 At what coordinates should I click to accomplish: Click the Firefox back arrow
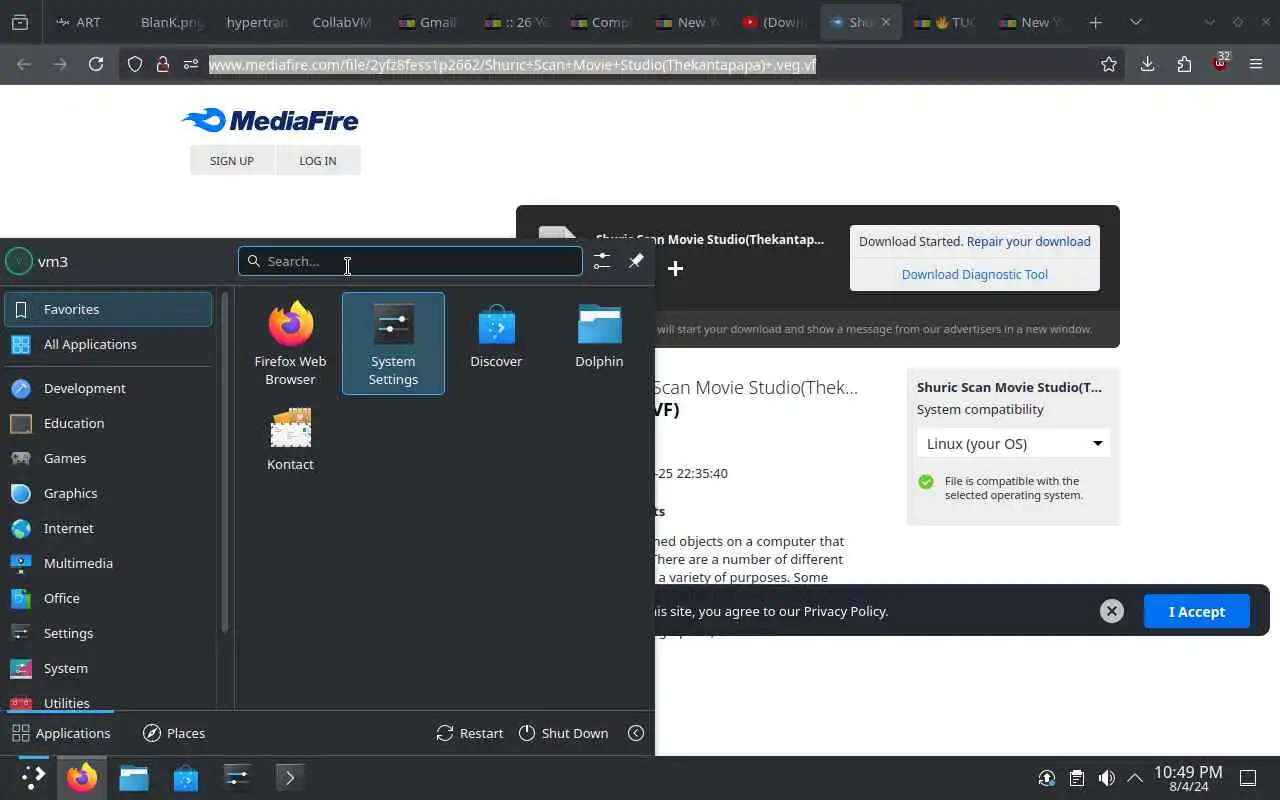click(x=24, y=64)
